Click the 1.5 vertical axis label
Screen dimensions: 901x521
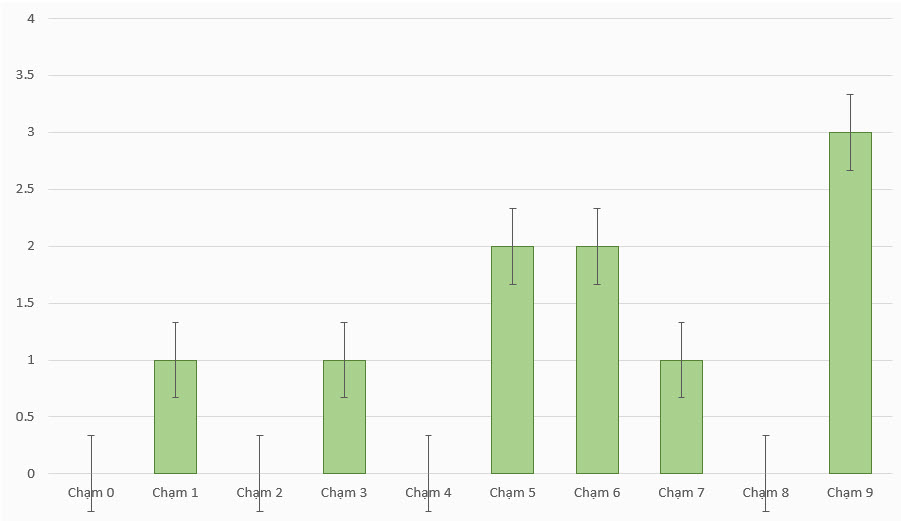[x=25, y=303]
